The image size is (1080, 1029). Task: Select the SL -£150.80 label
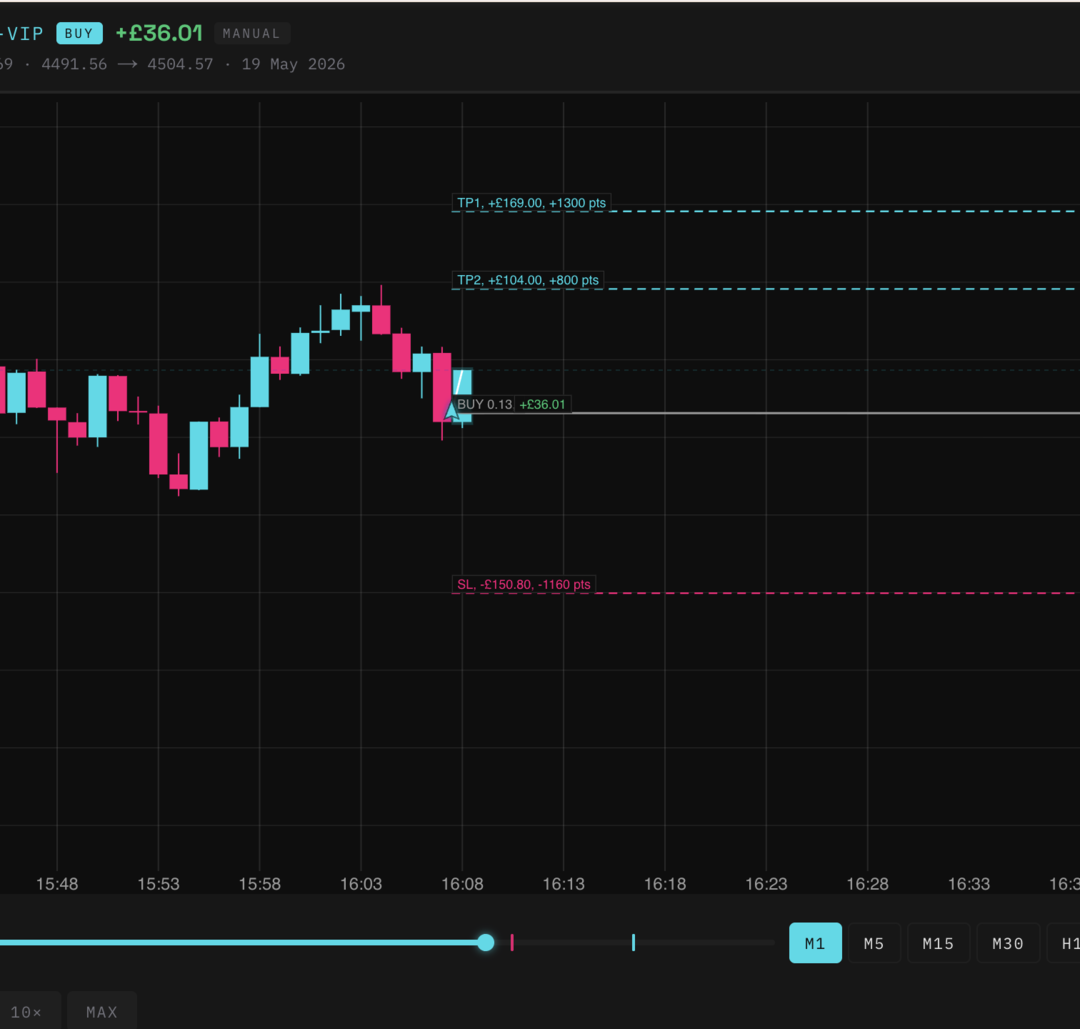click(523, 585)
